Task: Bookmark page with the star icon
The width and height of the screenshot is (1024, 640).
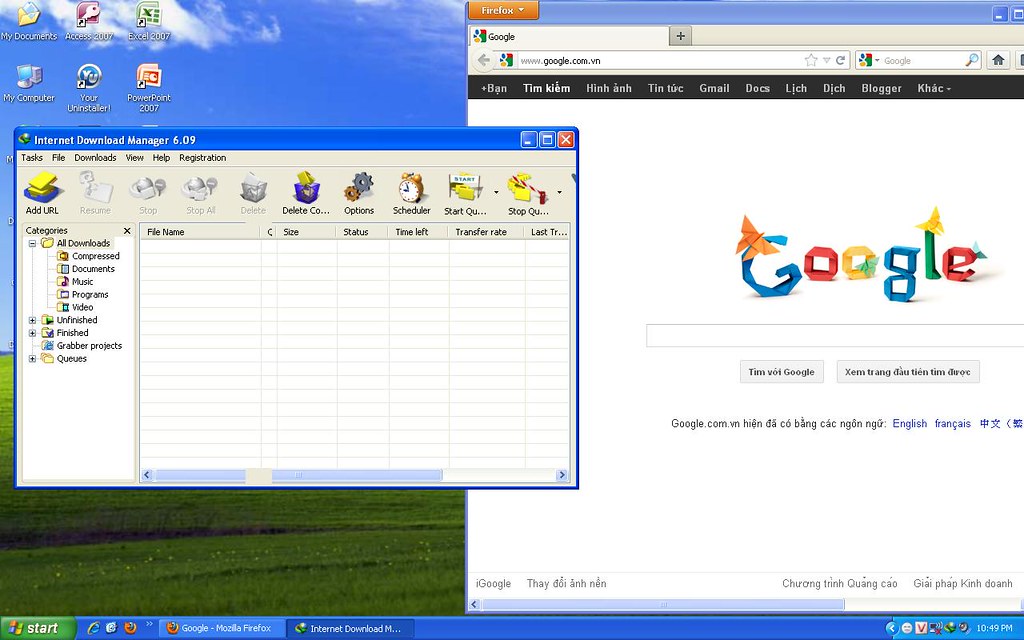Action: tap(811, 61)
